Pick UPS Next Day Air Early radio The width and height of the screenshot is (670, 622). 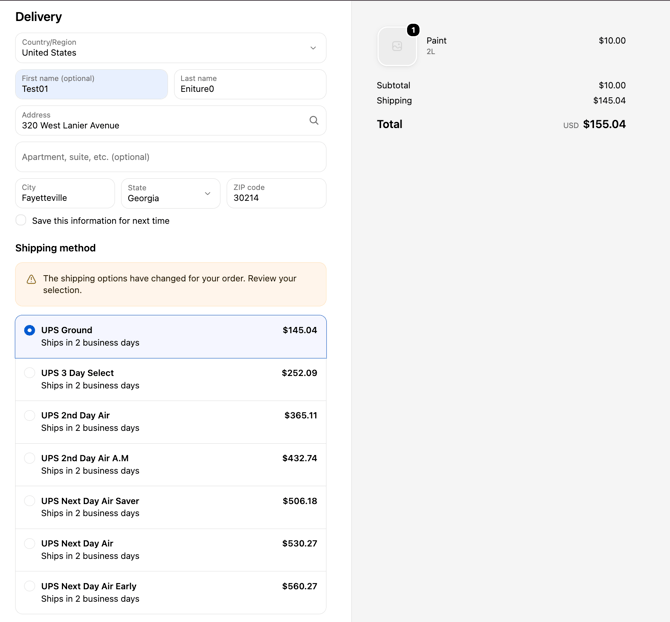click(x=29, y=586)
